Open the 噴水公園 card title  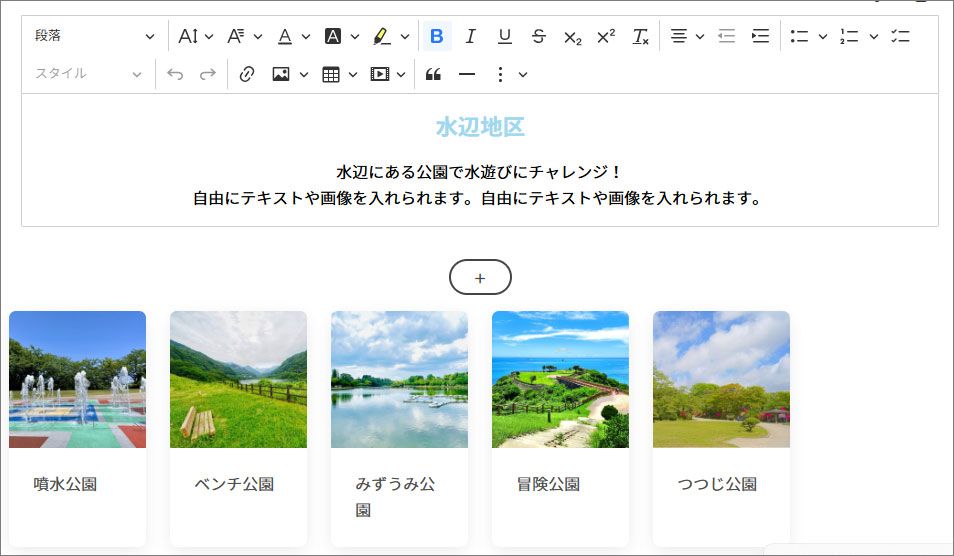(65, 484)
